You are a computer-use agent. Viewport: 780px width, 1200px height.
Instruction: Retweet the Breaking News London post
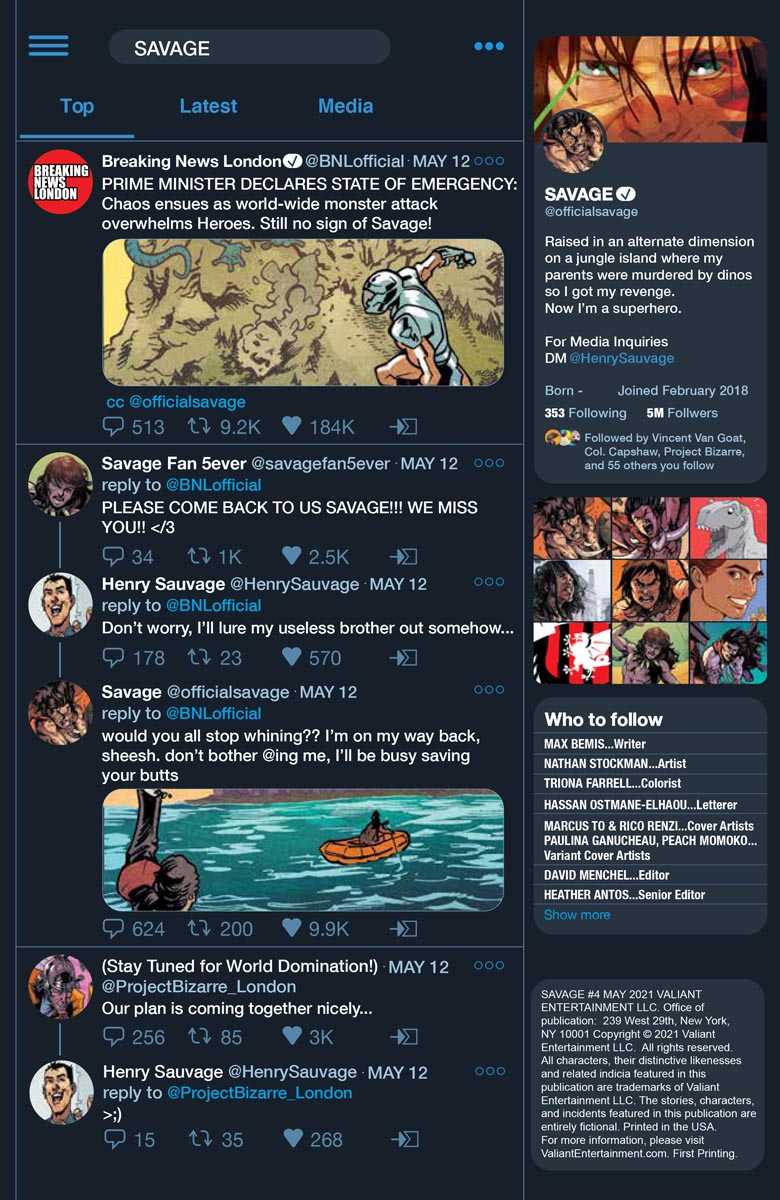tap(199, 427)
